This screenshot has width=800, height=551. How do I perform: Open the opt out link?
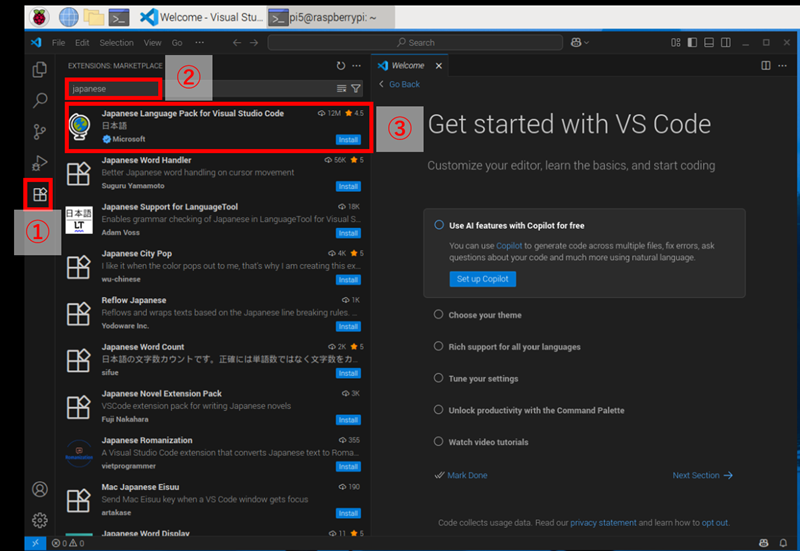tap(715, 522)
